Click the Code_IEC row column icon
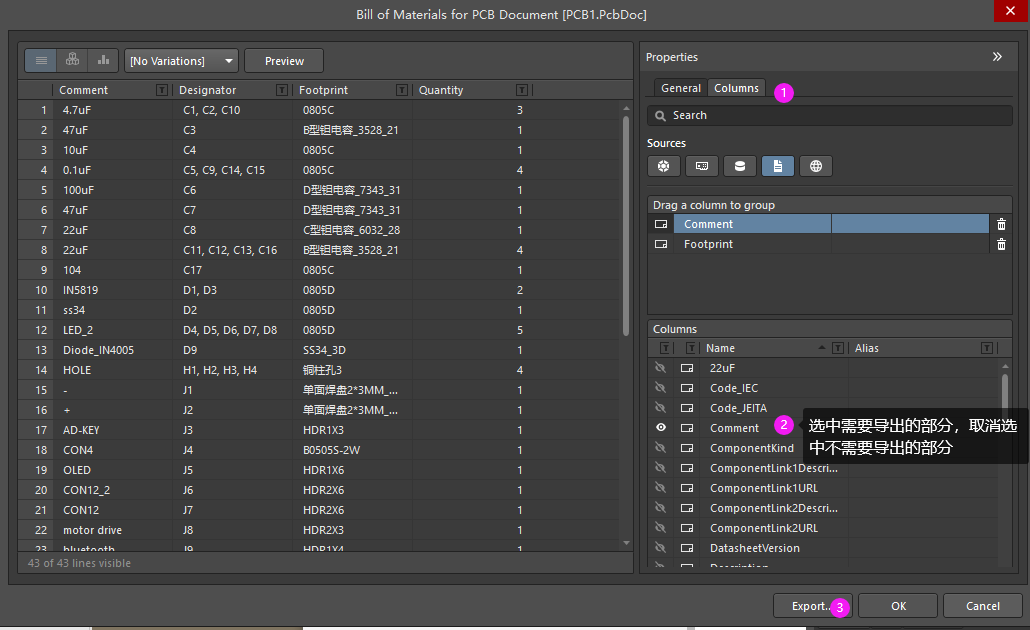Screen dimensions: 1030x630 click(687, 388)
